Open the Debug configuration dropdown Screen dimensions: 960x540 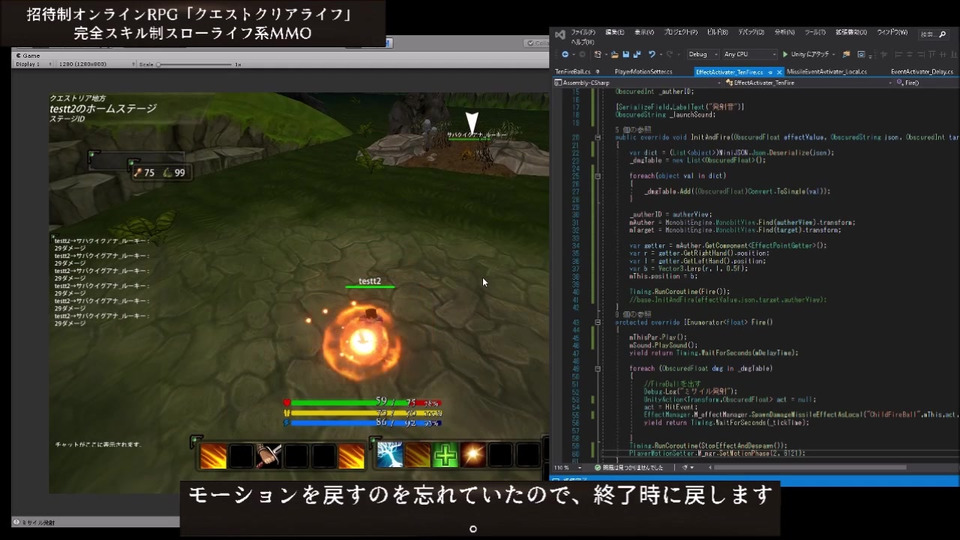tap(702, 54)
